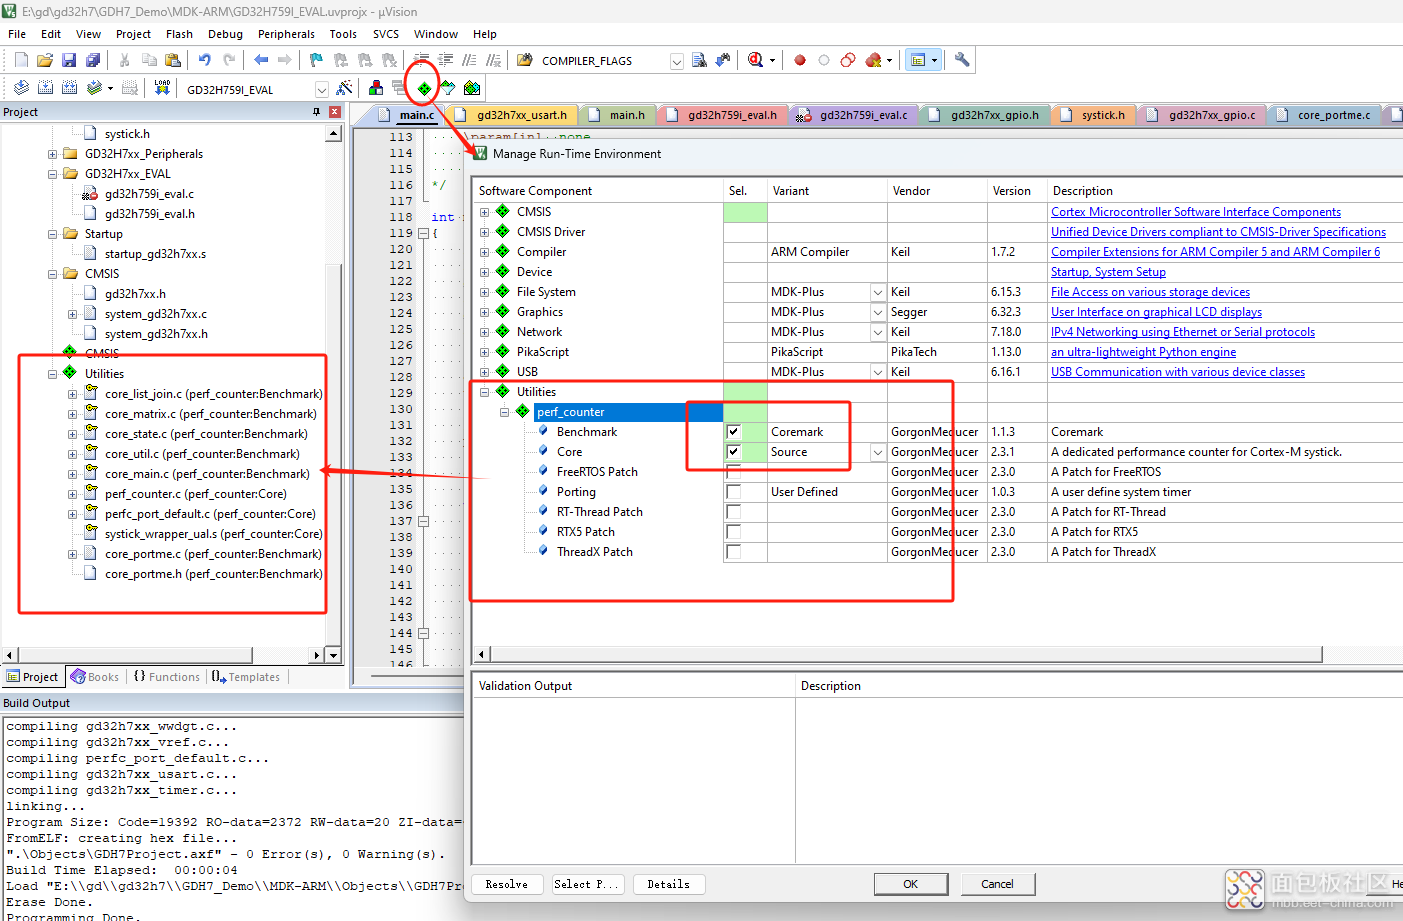This screenshot has height=921, width=1403.
Task: Launch the Pack Installer icon
Action: (x=472, y=88)
